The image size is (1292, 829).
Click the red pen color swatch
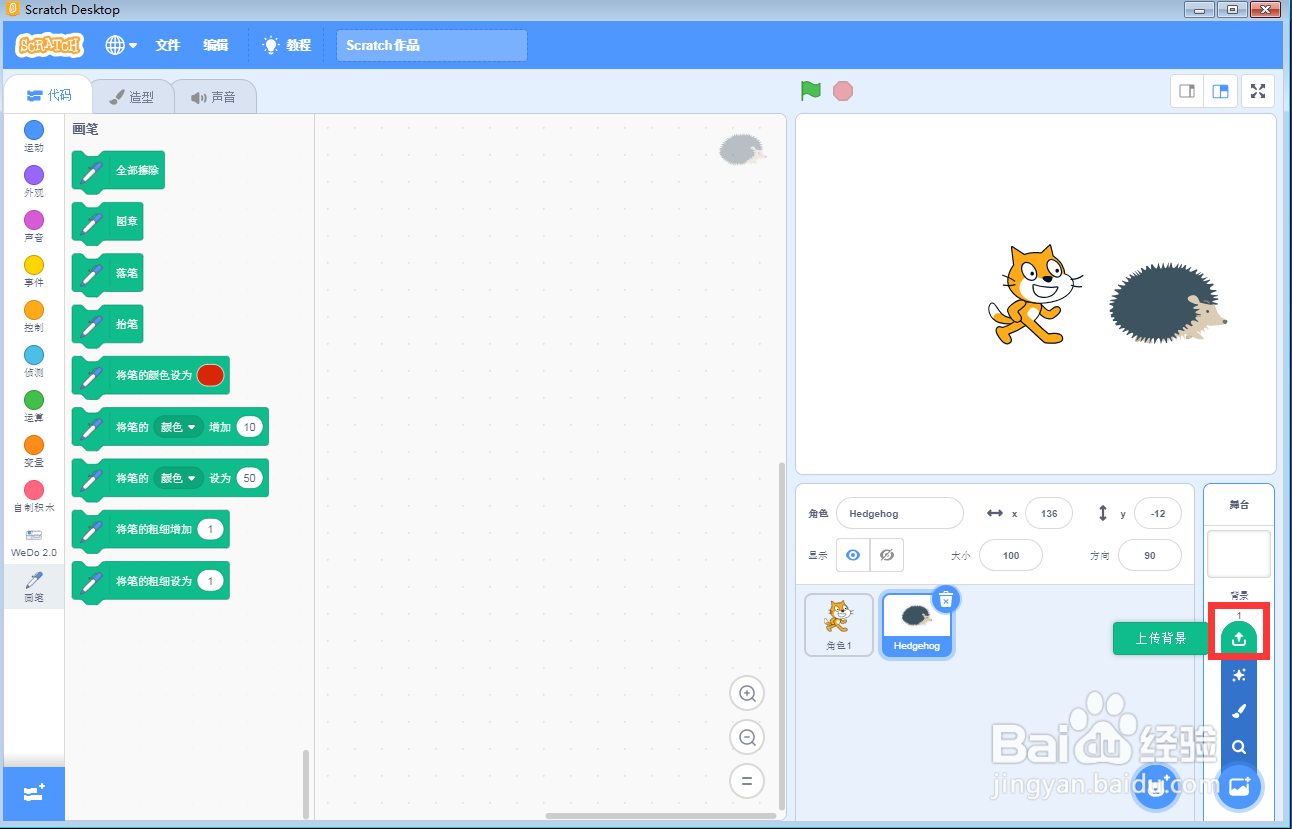(210, 375)
